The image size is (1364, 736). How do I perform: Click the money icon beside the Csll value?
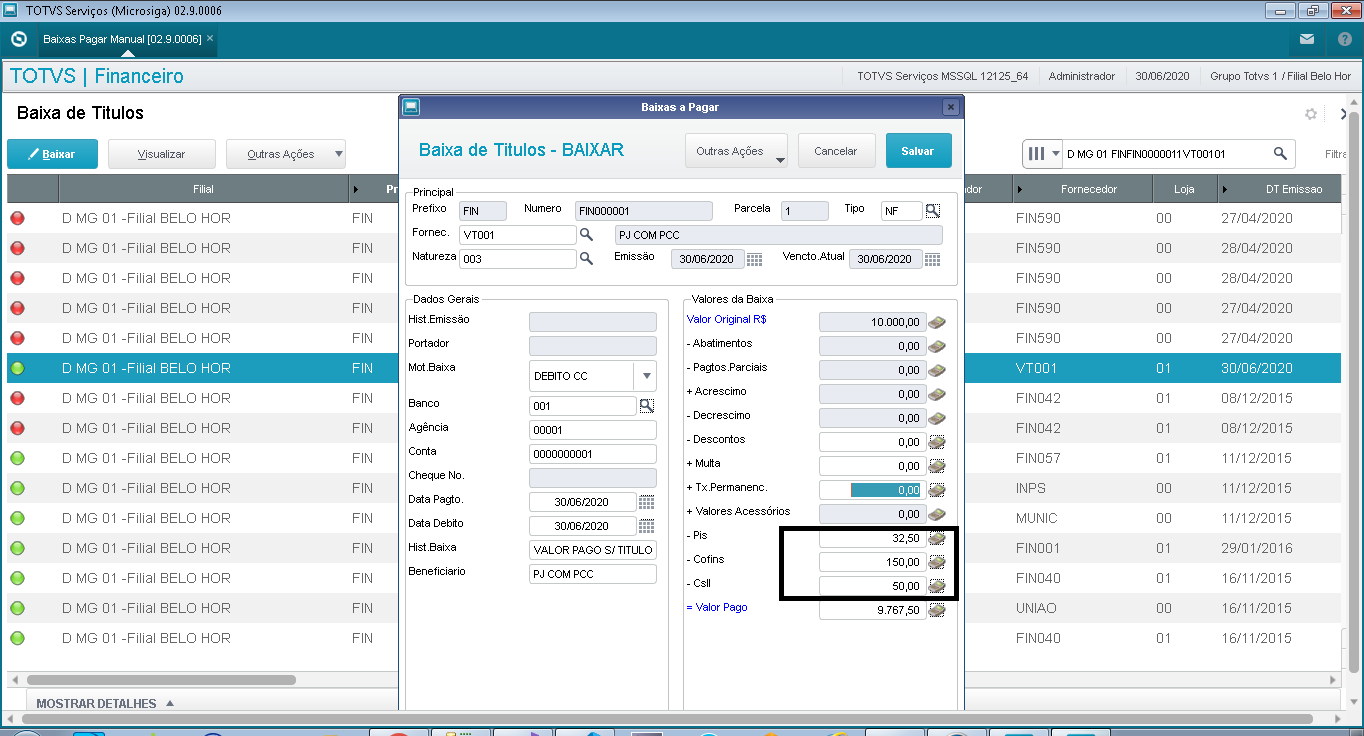936,586
